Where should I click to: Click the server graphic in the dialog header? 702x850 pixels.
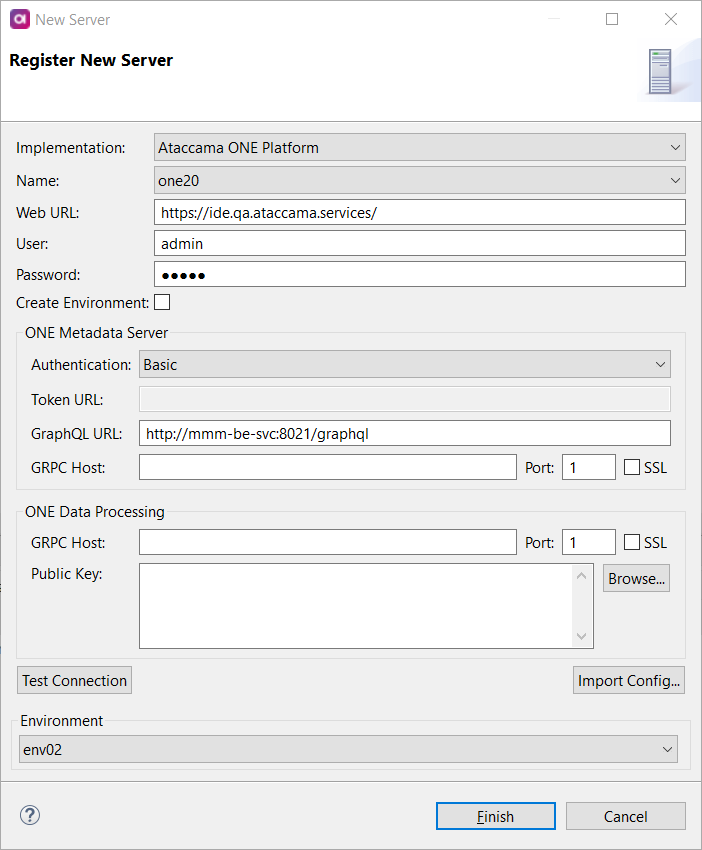pos(661,71)
